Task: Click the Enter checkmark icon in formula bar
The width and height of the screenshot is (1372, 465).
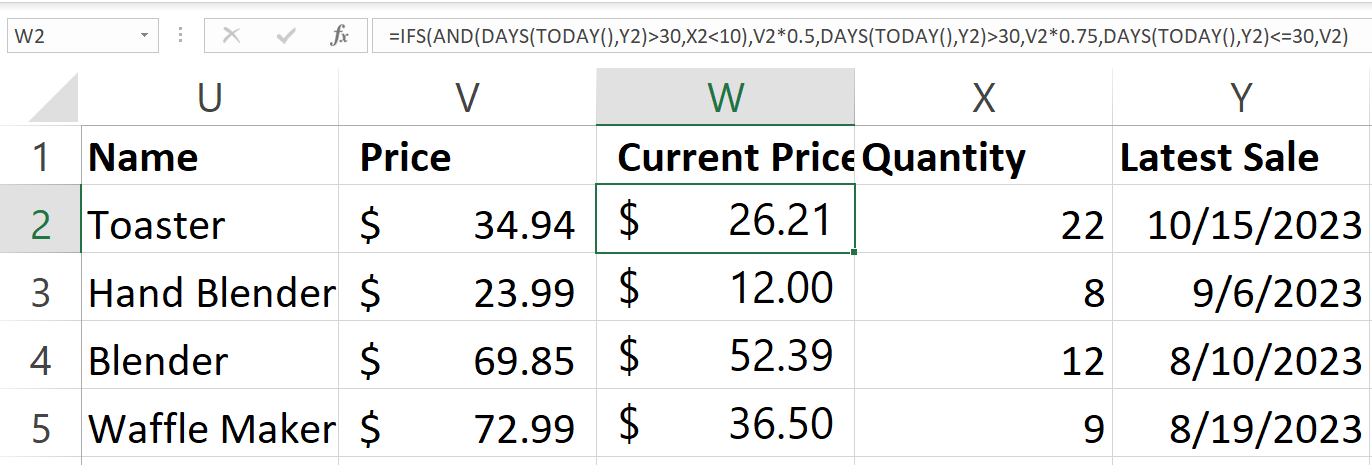Action: tap(287, 37)
